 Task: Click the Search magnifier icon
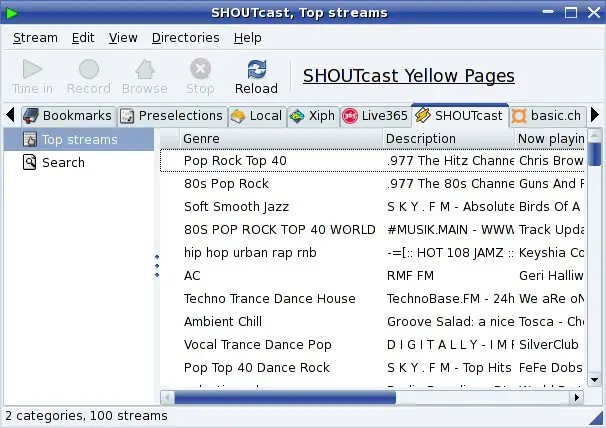coord(30,162)
